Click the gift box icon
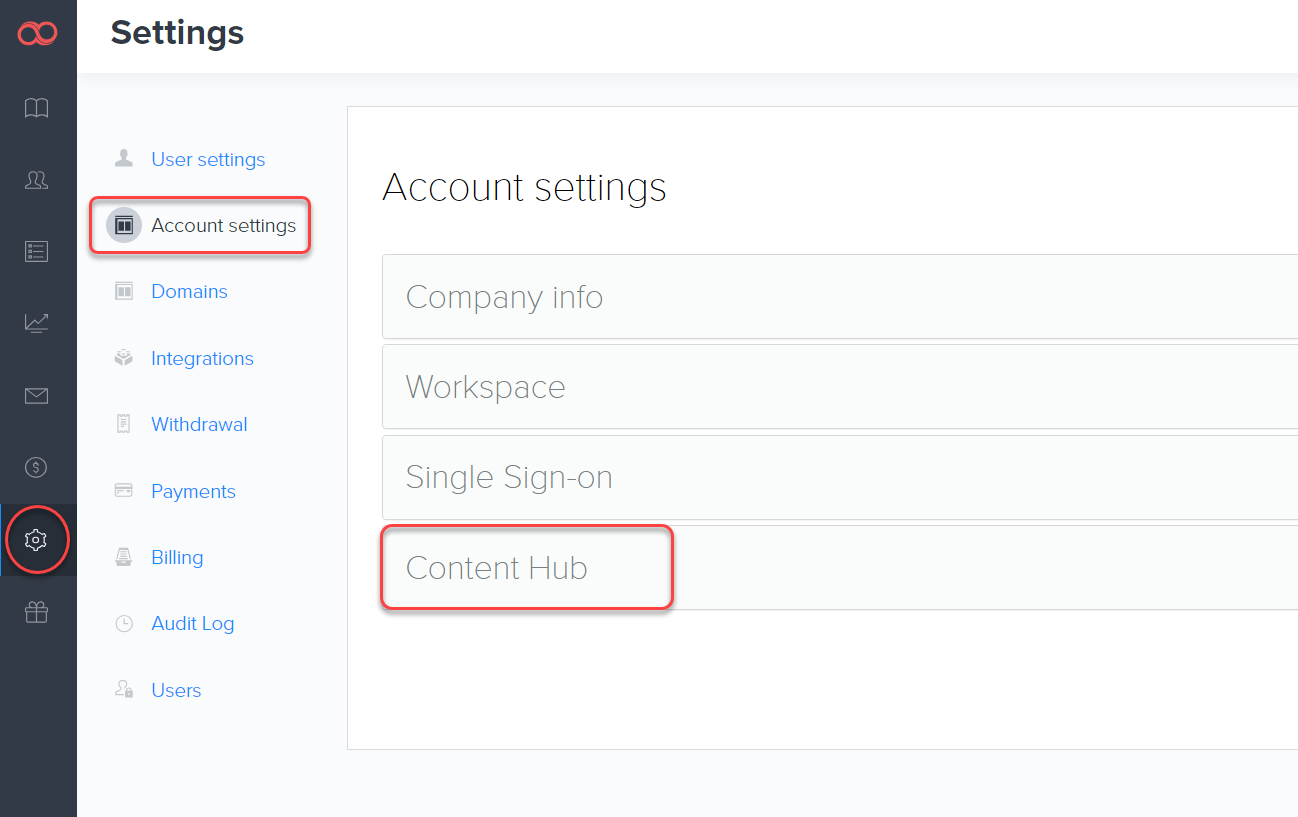Image resolution: width=1298 pixels, height=817 pixels. tap(37, 612)
